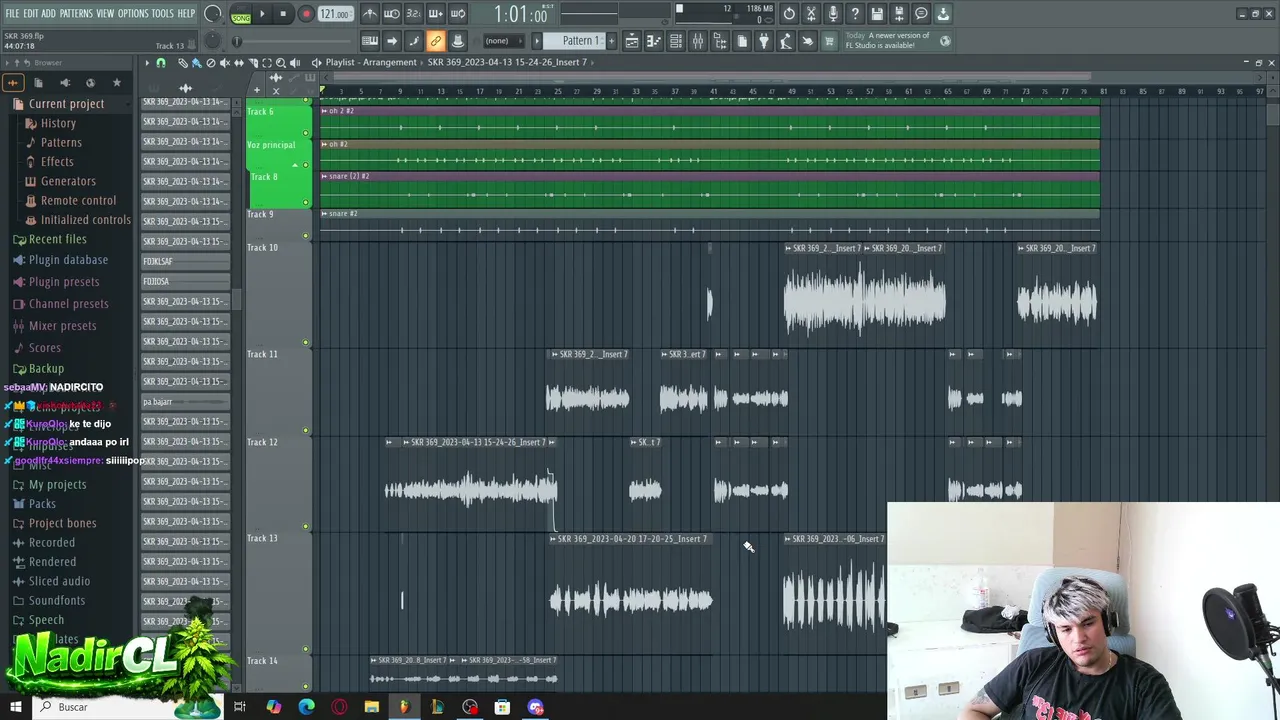
Task: Select the playlist slice tool
Action: pos(252,62)
